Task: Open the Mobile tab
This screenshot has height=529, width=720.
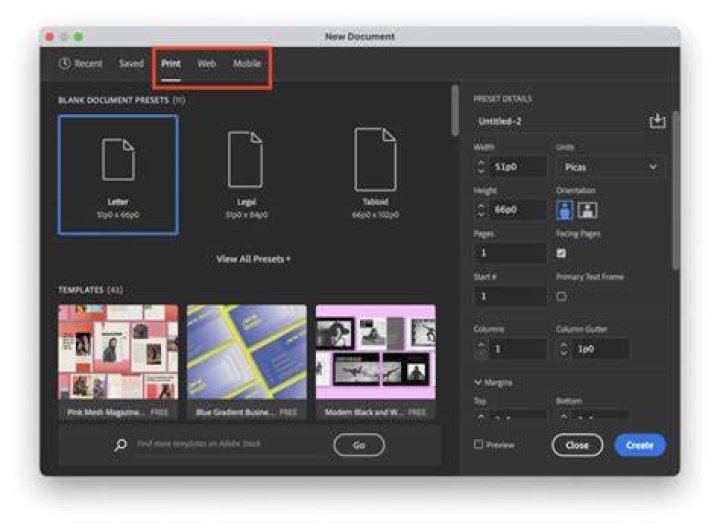Action: (x=247, y=63)
